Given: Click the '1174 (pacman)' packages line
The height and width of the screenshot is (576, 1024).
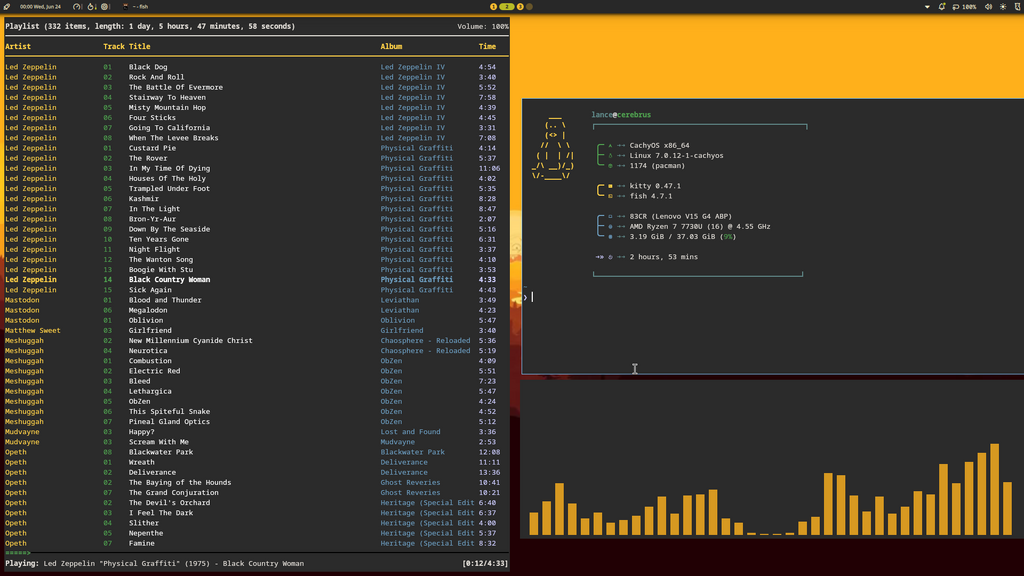Looking at the screenshot, I should click(x=657, y=166).
